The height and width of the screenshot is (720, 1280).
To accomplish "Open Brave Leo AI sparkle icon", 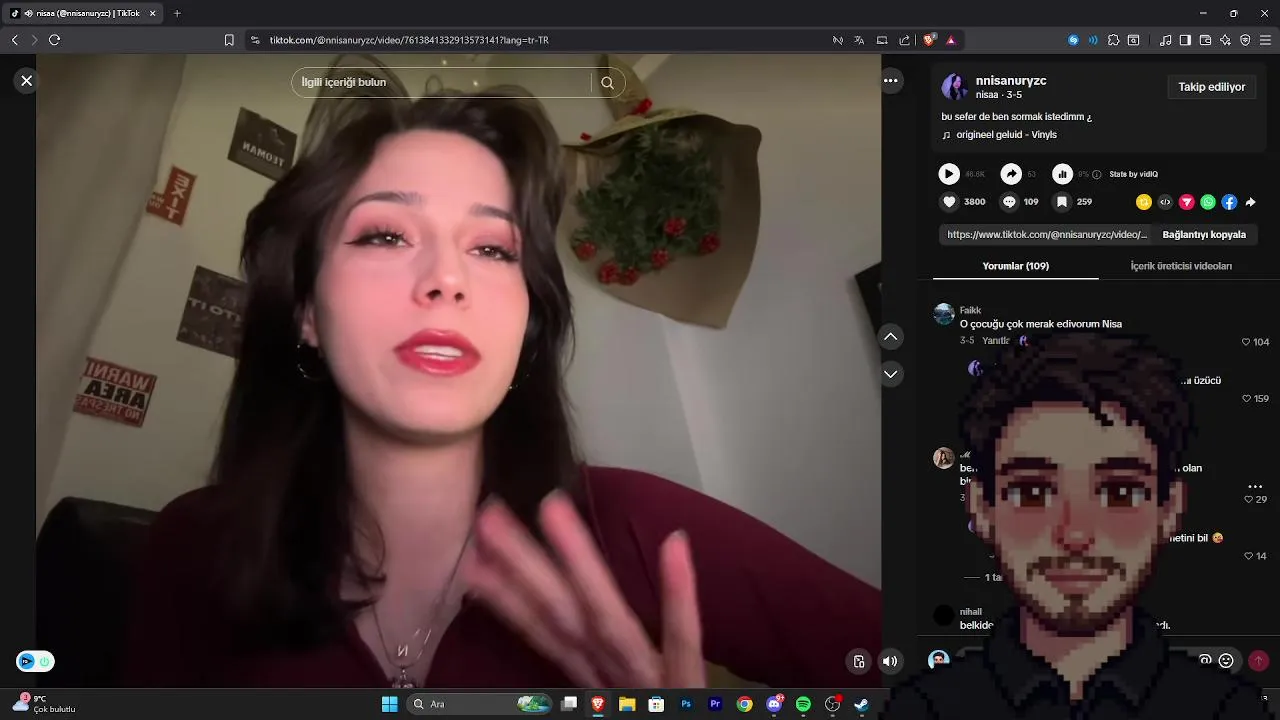I will point(1225,40).
